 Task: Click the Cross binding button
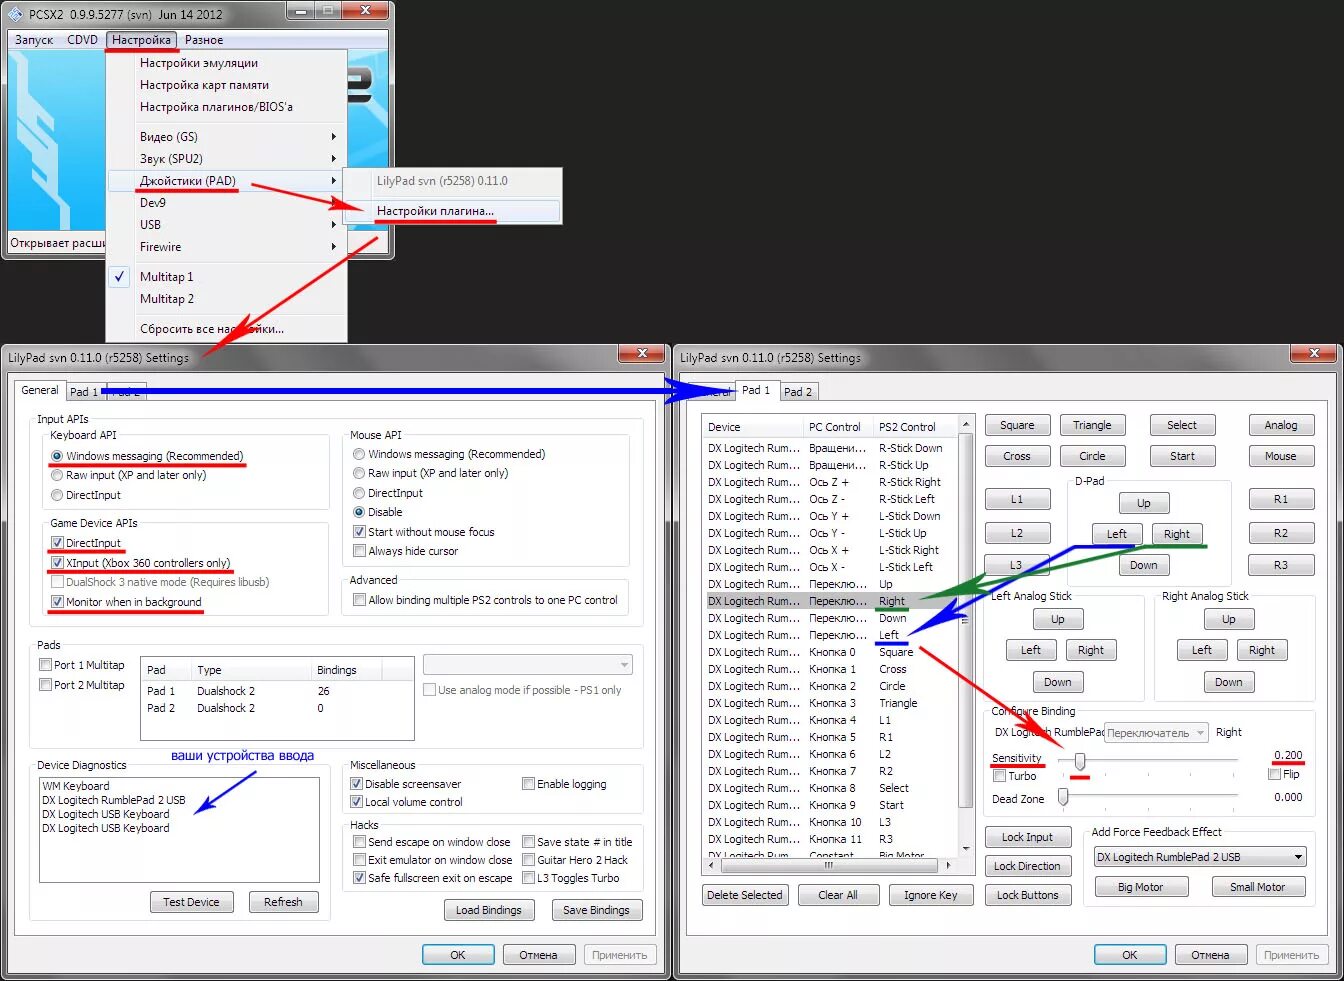coord(1017,456)
